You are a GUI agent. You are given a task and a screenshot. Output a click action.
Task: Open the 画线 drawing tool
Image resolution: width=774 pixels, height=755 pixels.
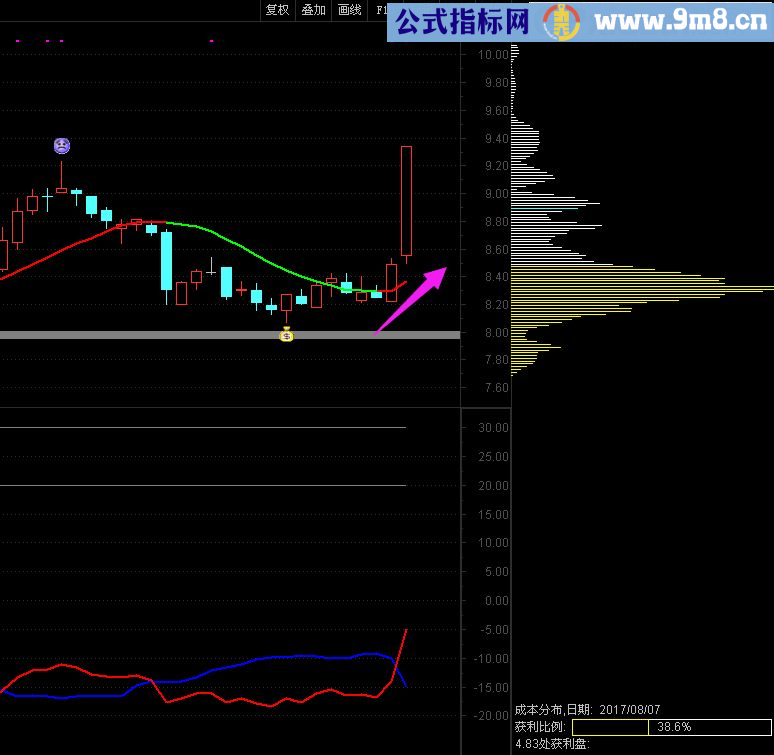(x=349, y=10)
